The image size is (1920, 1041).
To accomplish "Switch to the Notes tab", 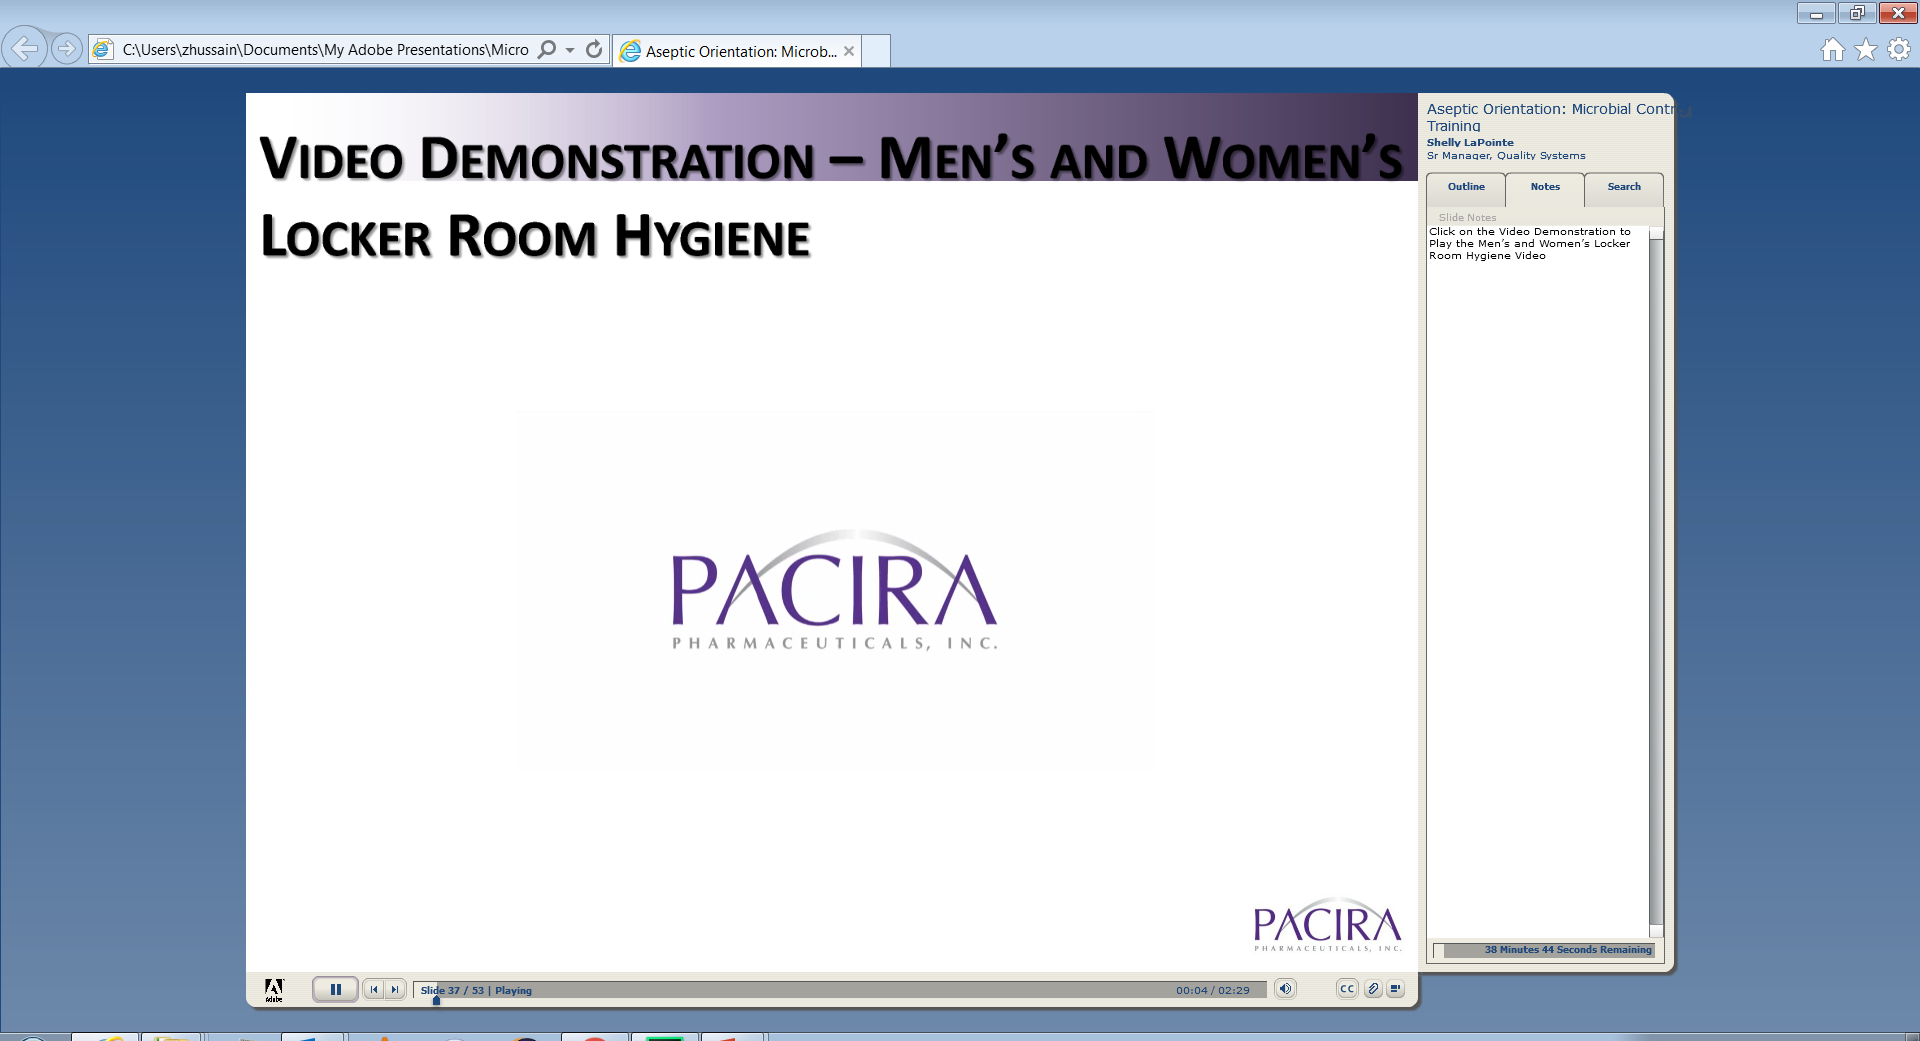I will 1545,188.
